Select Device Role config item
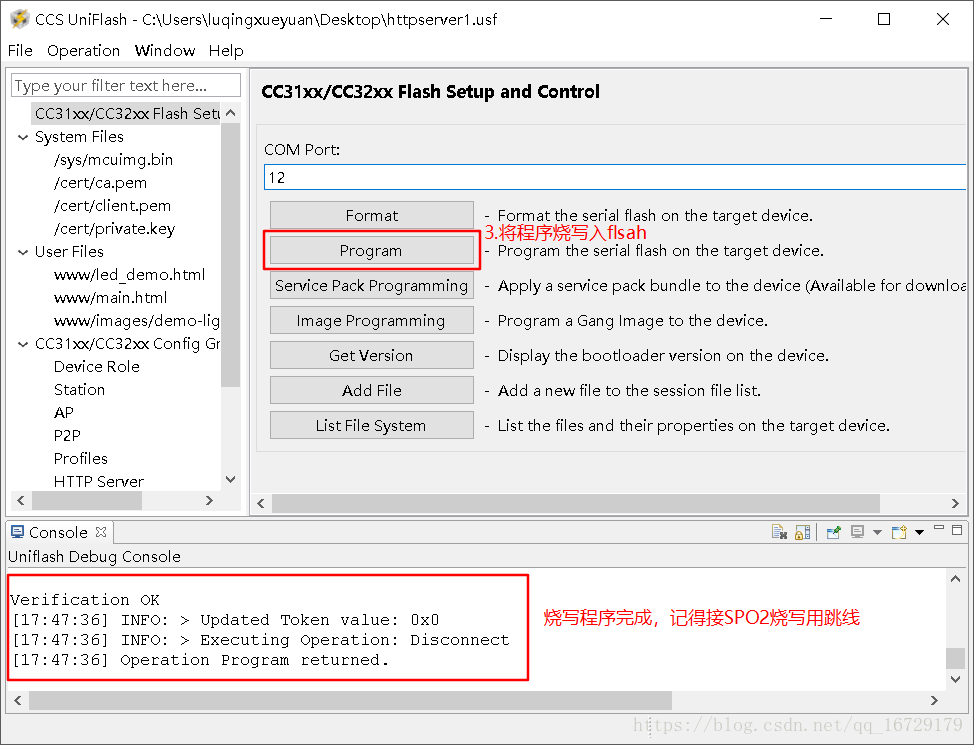Image resolution: width=974 pixels, height=745 pixels. click(x=96, y=367)
